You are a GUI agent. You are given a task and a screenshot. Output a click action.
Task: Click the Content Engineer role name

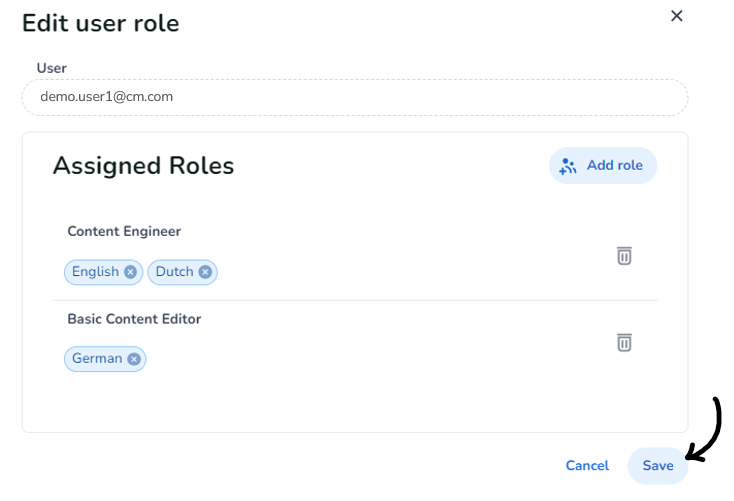124,231
